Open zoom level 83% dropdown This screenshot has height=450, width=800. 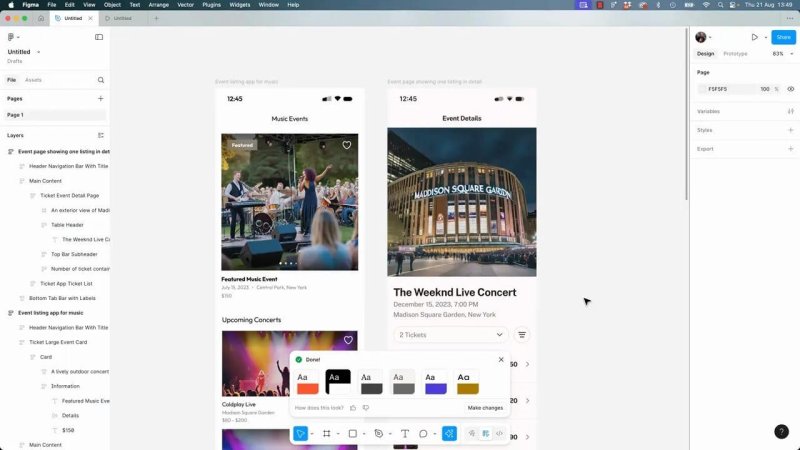[783, 54]
